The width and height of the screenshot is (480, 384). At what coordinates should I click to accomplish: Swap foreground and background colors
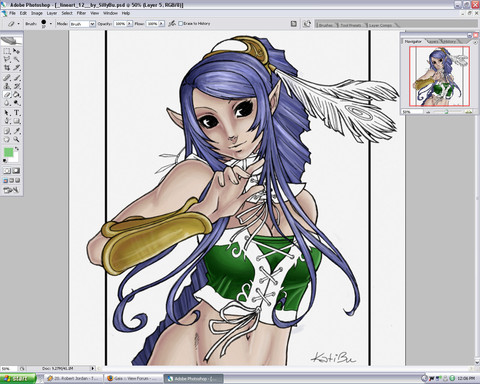(17, 149)
